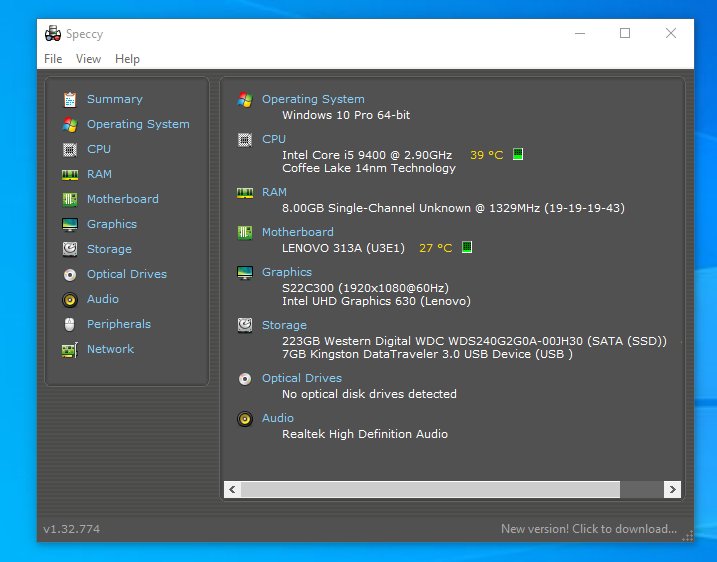Click the 27 °C motherboard temperature value
This screenshot has height=562, width=717.
[x=435, y=248]
